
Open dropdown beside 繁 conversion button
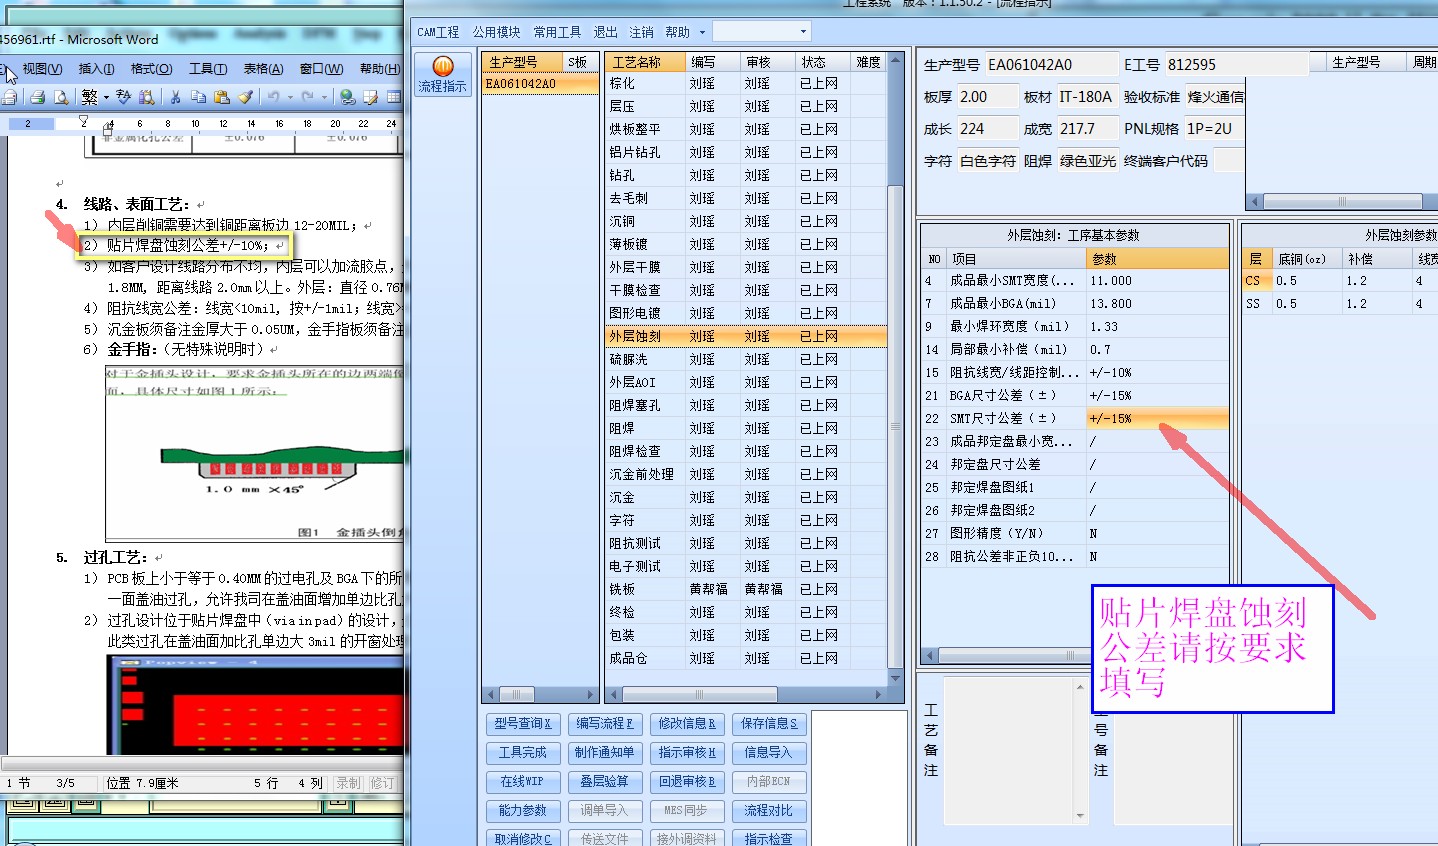click(x=104, y=97)
